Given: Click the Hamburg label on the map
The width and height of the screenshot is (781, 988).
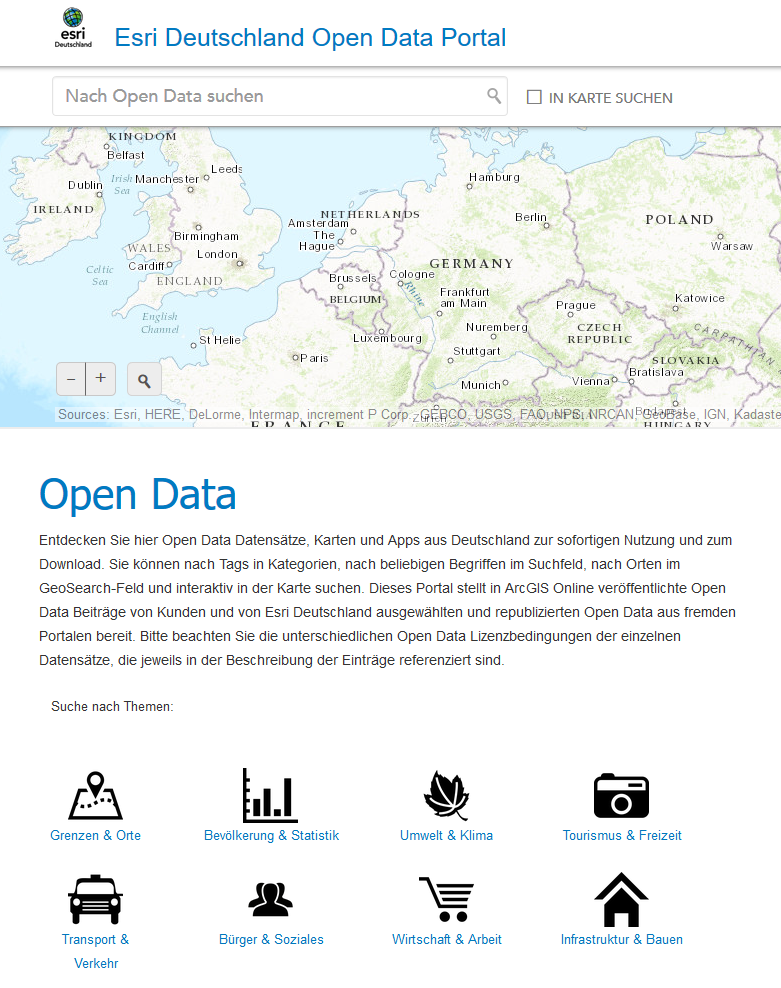Looking at the screenshot, I should (494, 177).
